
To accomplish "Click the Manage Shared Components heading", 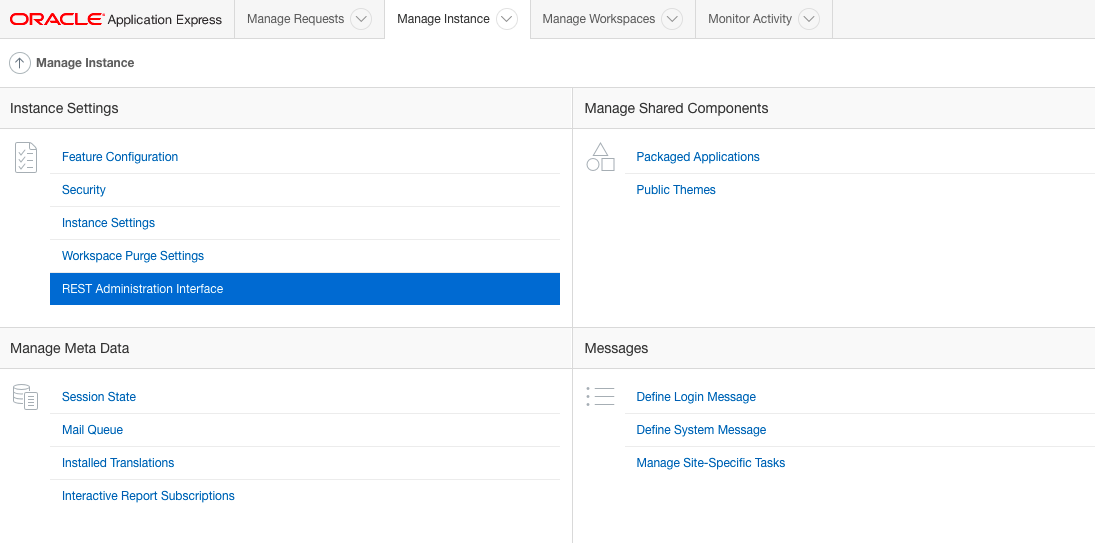I will coord(676,108).
